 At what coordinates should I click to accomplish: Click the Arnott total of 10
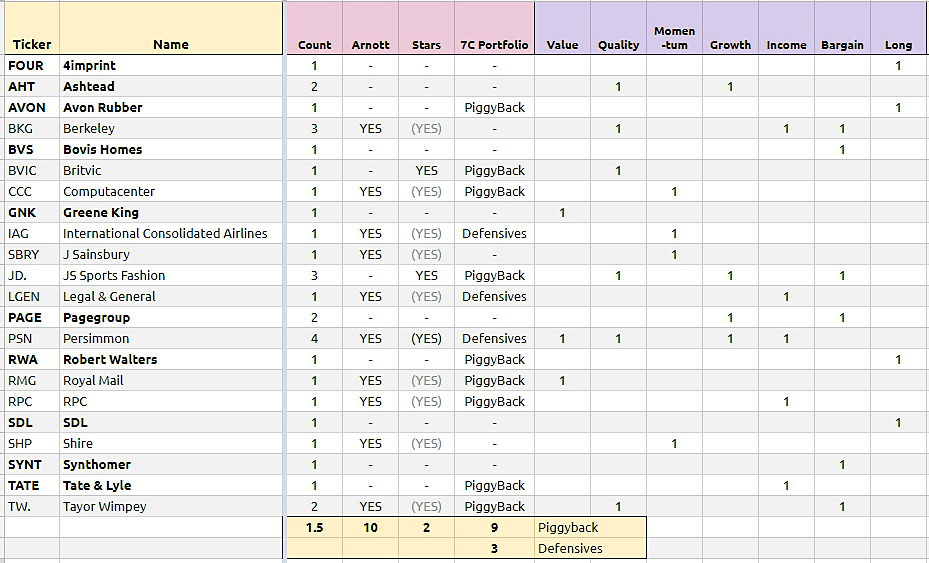coord(370,527)
